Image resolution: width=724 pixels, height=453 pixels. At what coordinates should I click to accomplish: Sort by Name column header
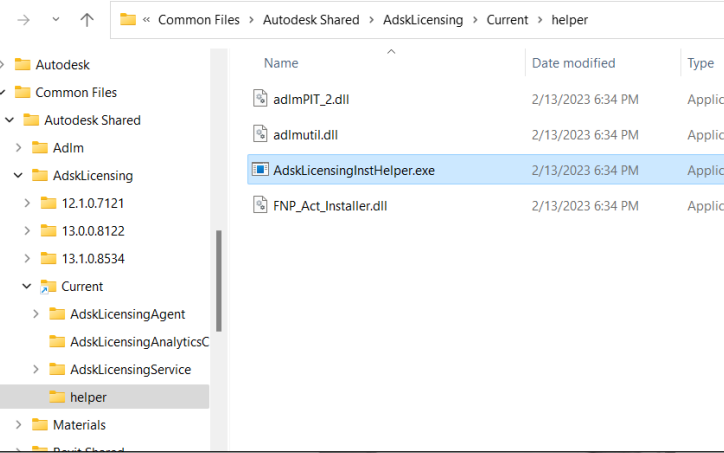(x=281, y=63)
